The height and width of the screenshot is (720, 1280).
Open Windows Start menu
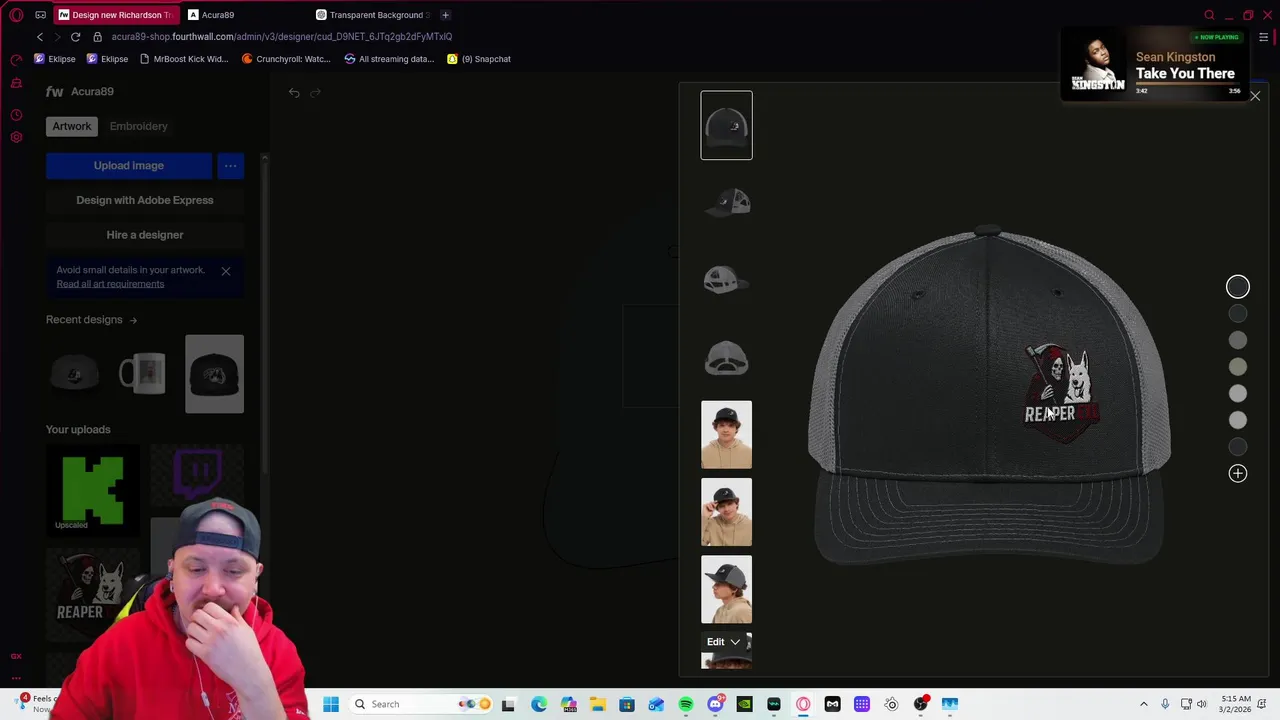point(331,704)
